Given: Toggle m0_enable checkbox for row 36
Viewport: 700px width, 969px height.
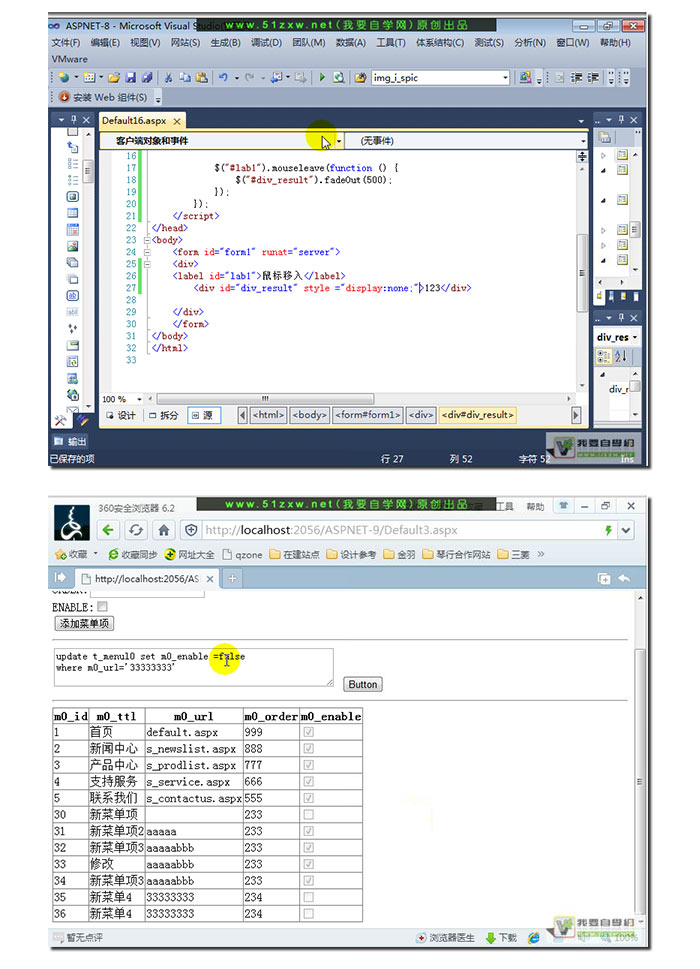Looking at the screenshot, I should (x=308, y=913).
